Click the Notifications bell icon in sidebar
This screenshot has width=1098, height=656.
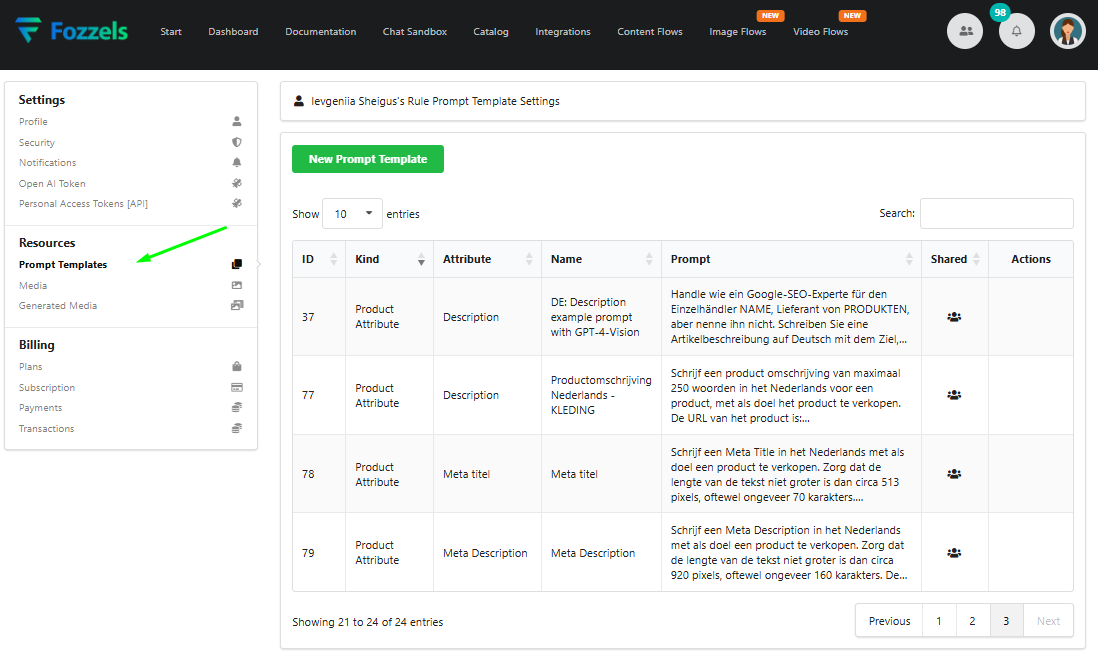237,162
